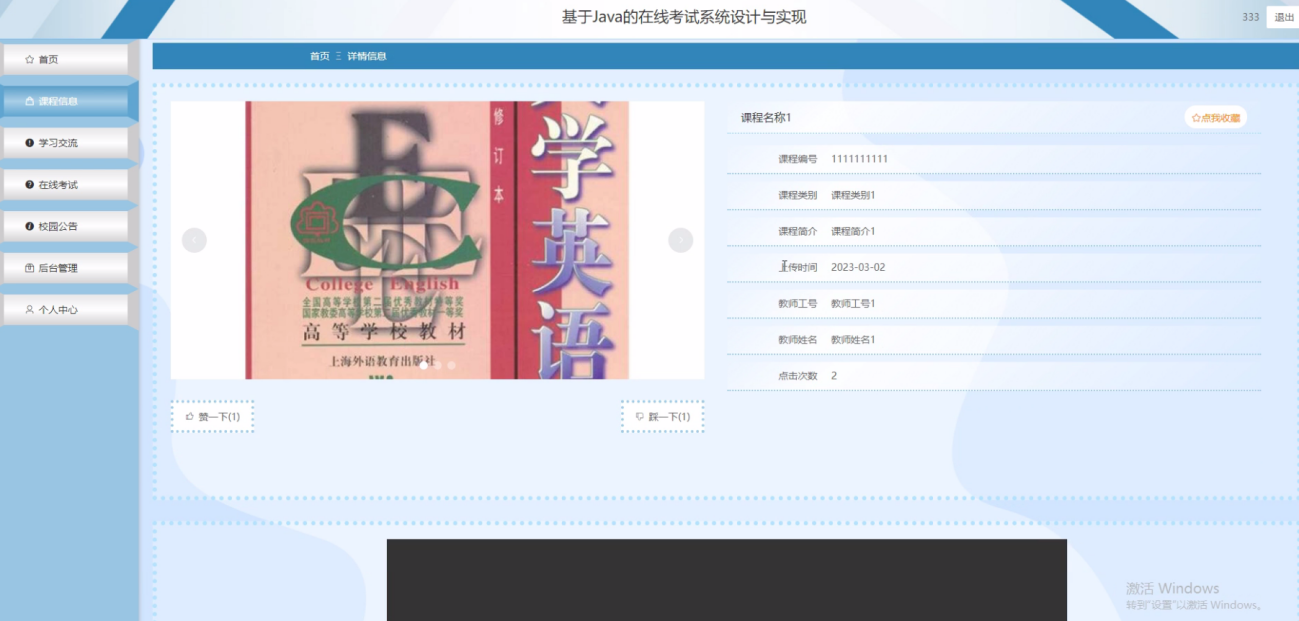Viewport: 1299px width, 621px height.
Task: Click the 教师姓名1 value
Action: [853, 339]
